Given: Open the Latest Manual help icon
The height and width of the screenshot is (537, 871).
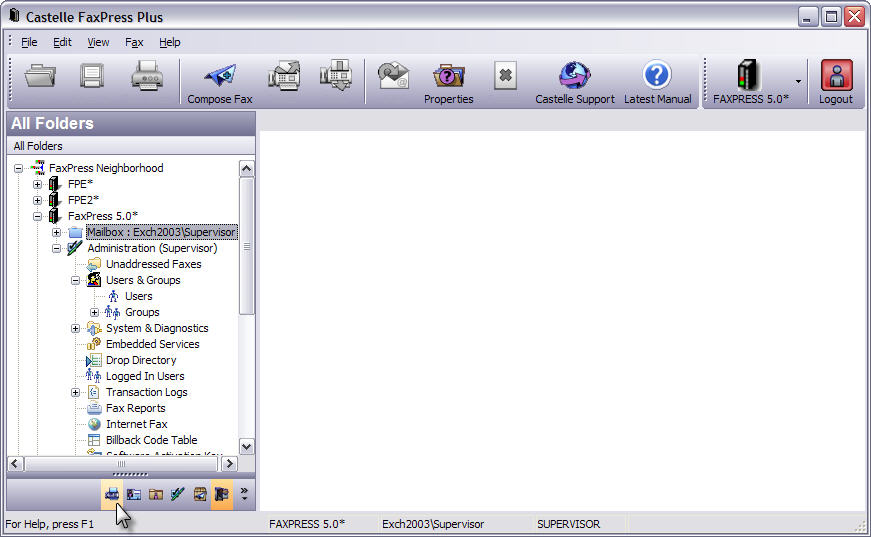Looking at the screenshot, I should [658, 82].
